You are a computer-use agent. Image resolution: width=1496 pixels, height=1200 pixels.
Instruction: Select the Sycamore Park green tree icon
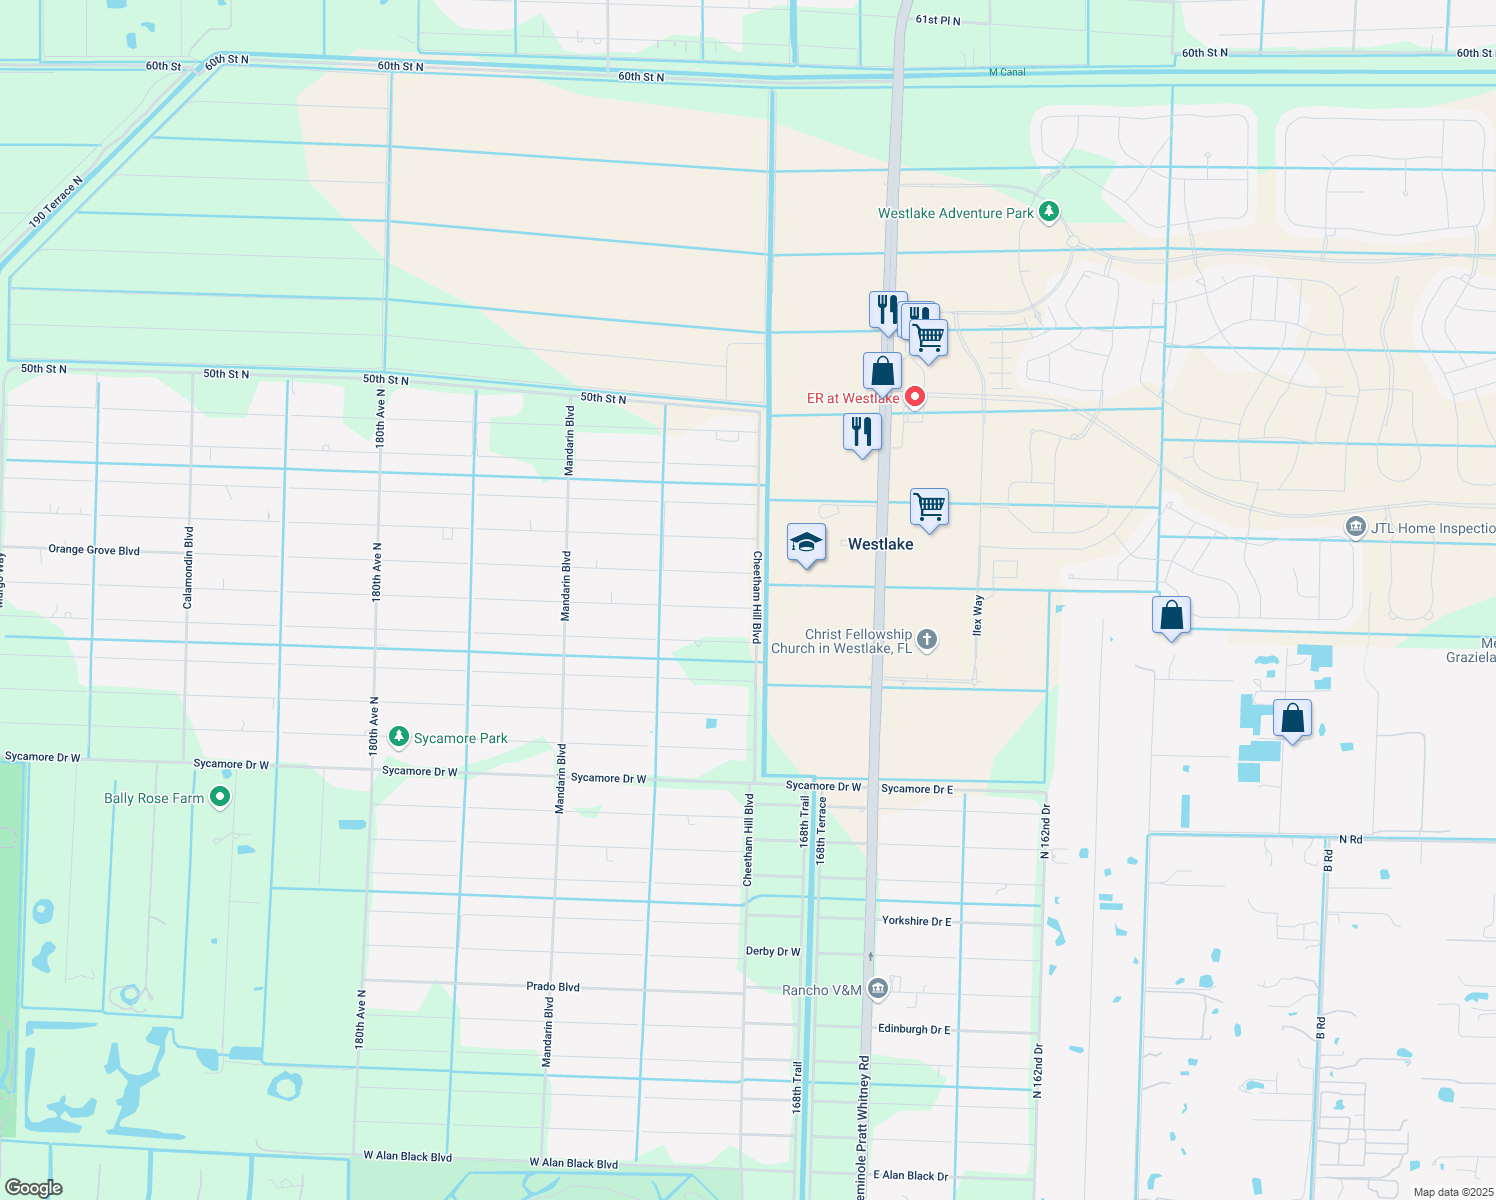(x=399, y=737)
